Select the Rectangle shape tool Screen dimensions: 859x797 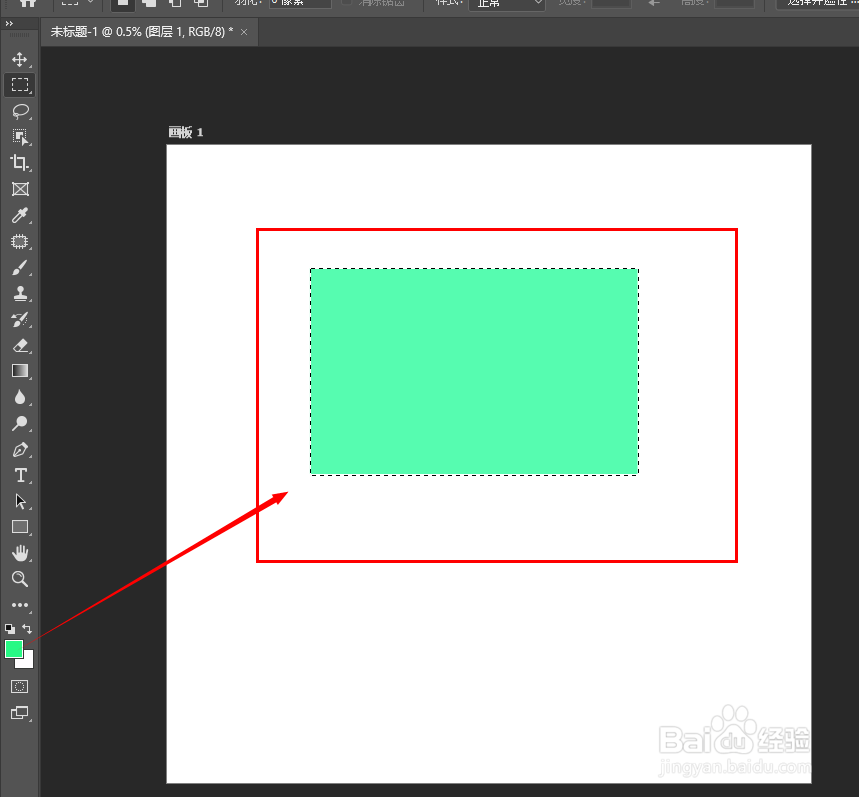20,527
